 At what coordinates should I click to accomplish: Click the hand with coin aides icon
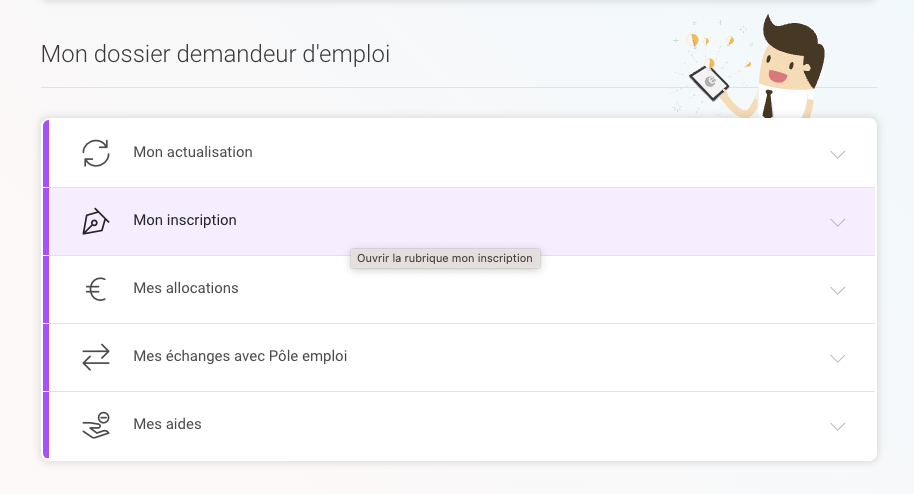click(96, 425)
